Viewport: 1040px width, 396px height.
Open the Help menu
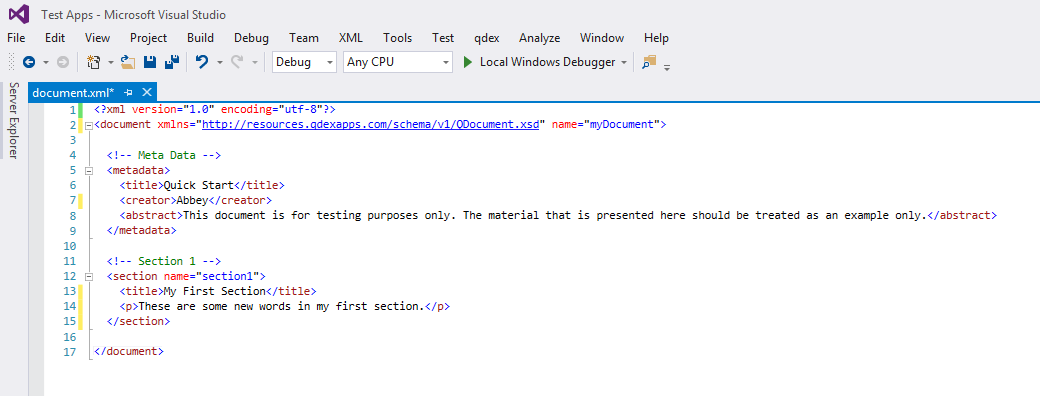click(656, 38)
